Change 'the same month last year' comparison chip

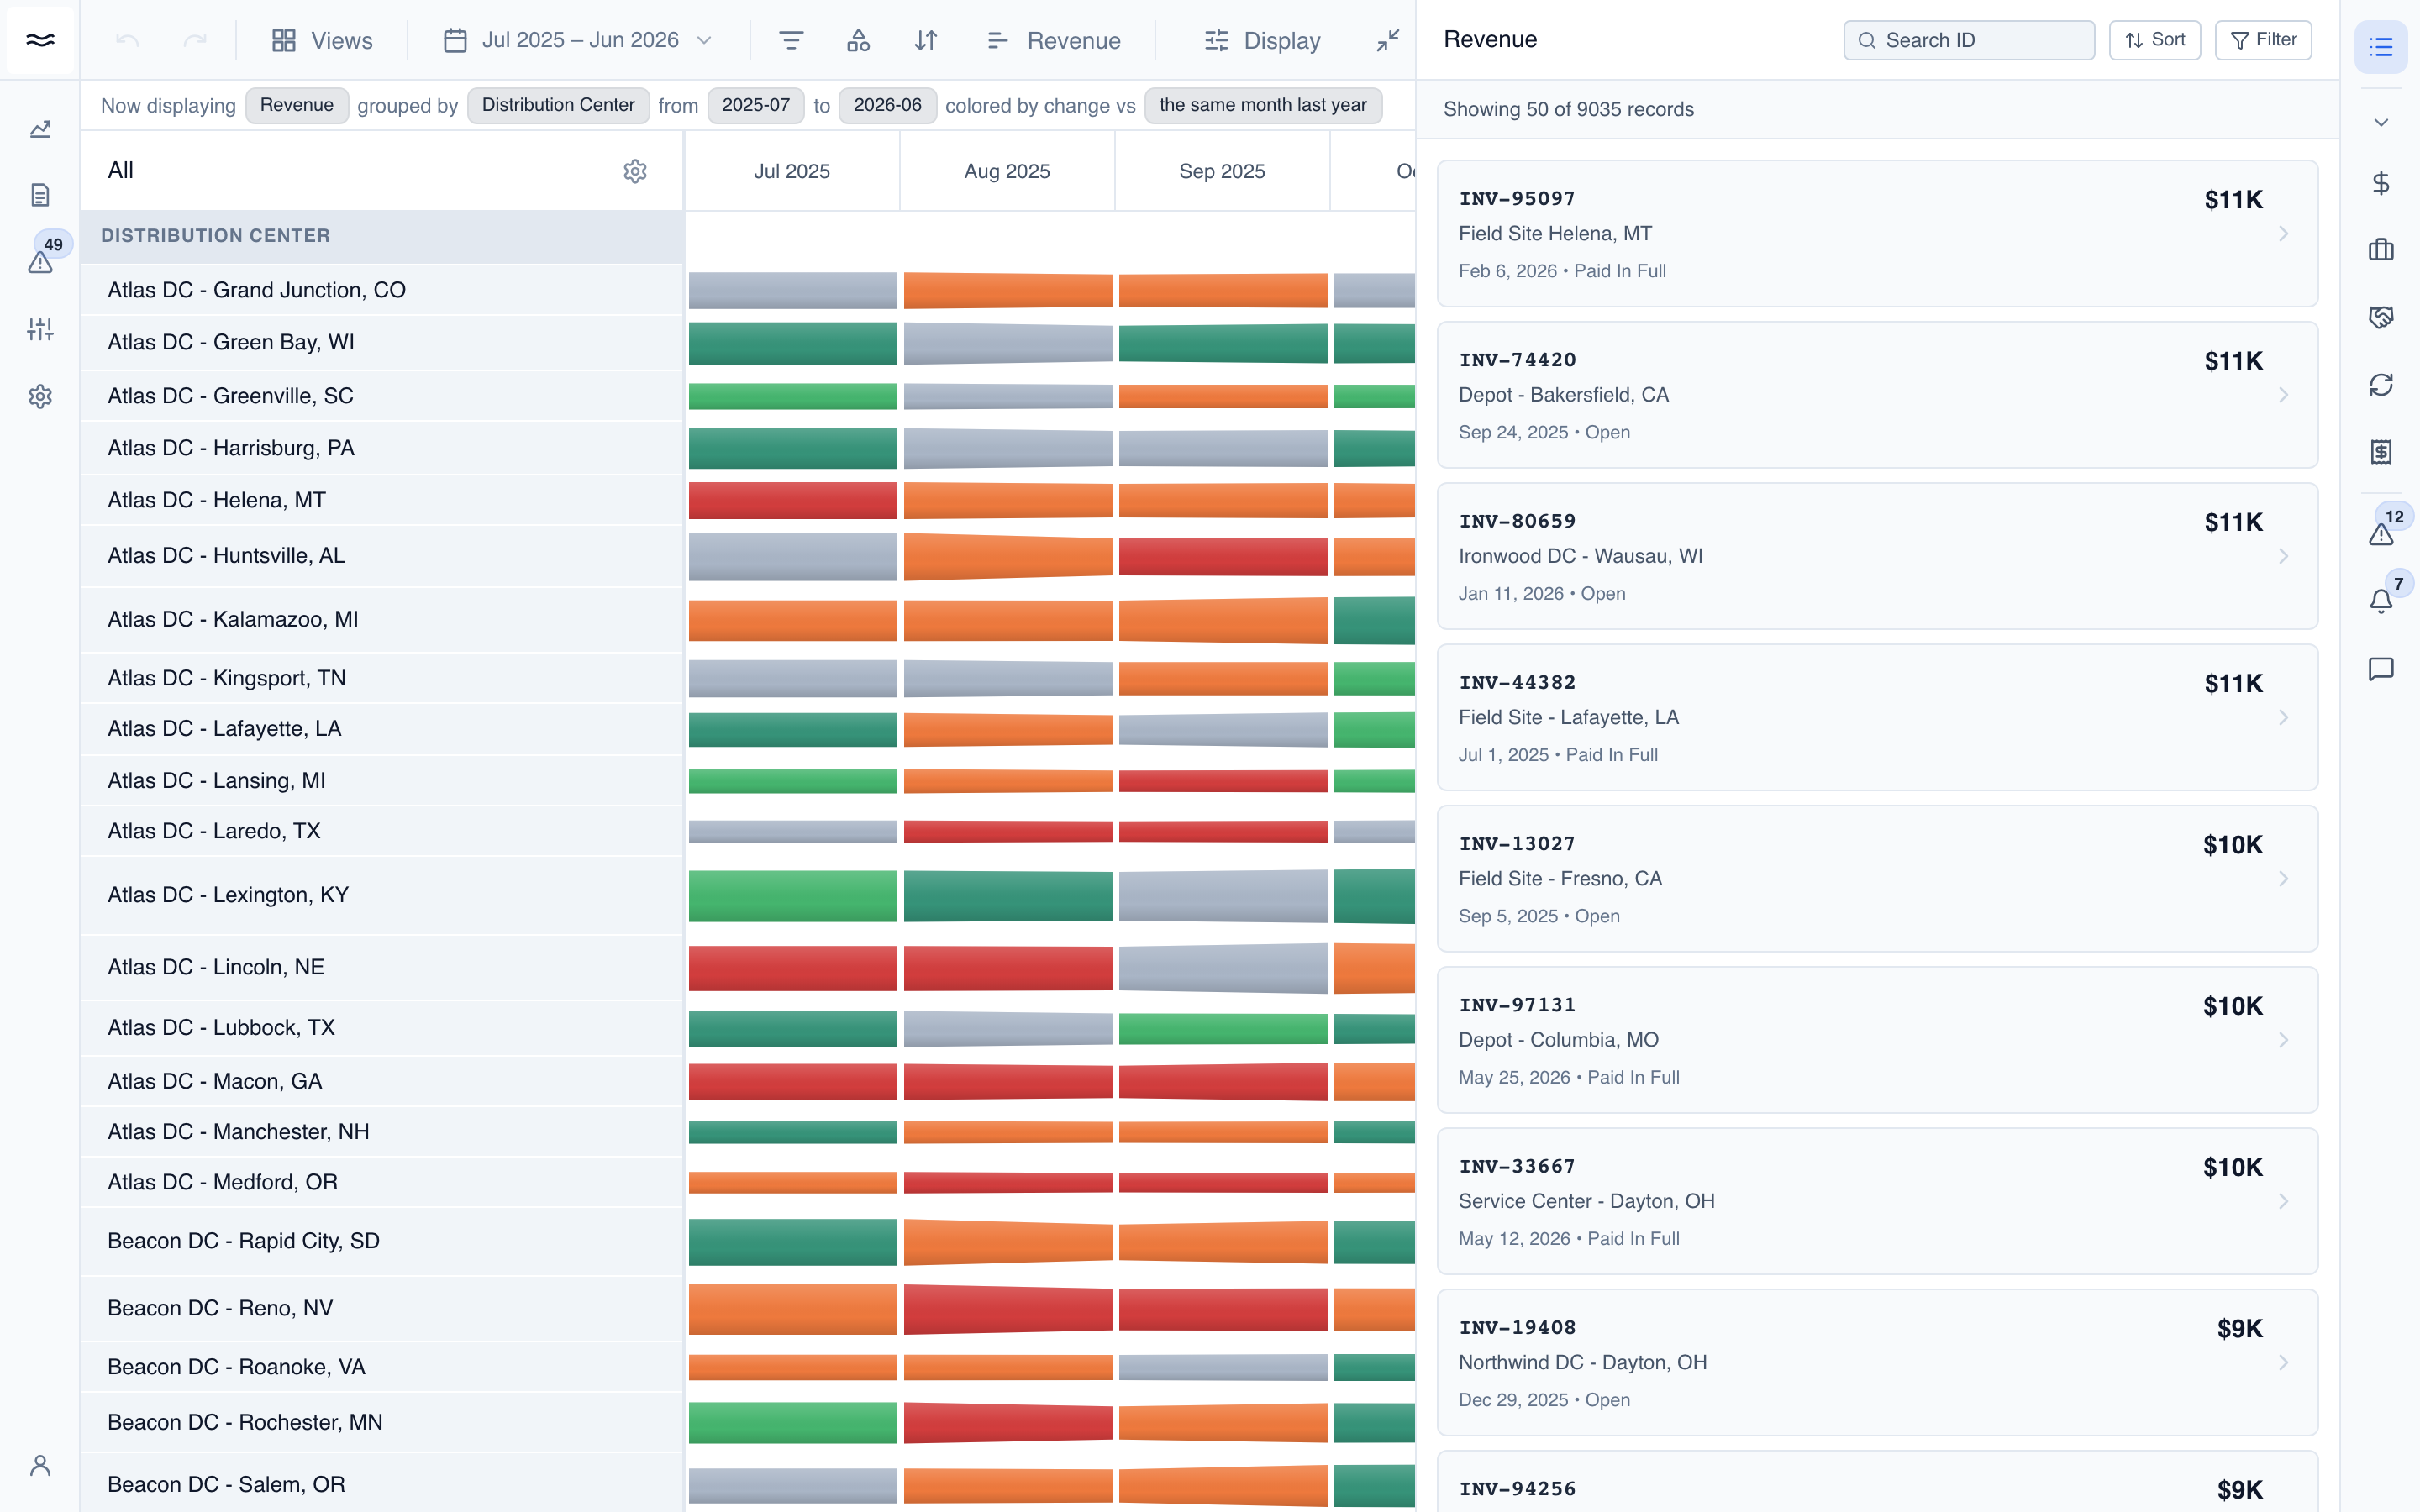click(x=1263, y=105)
